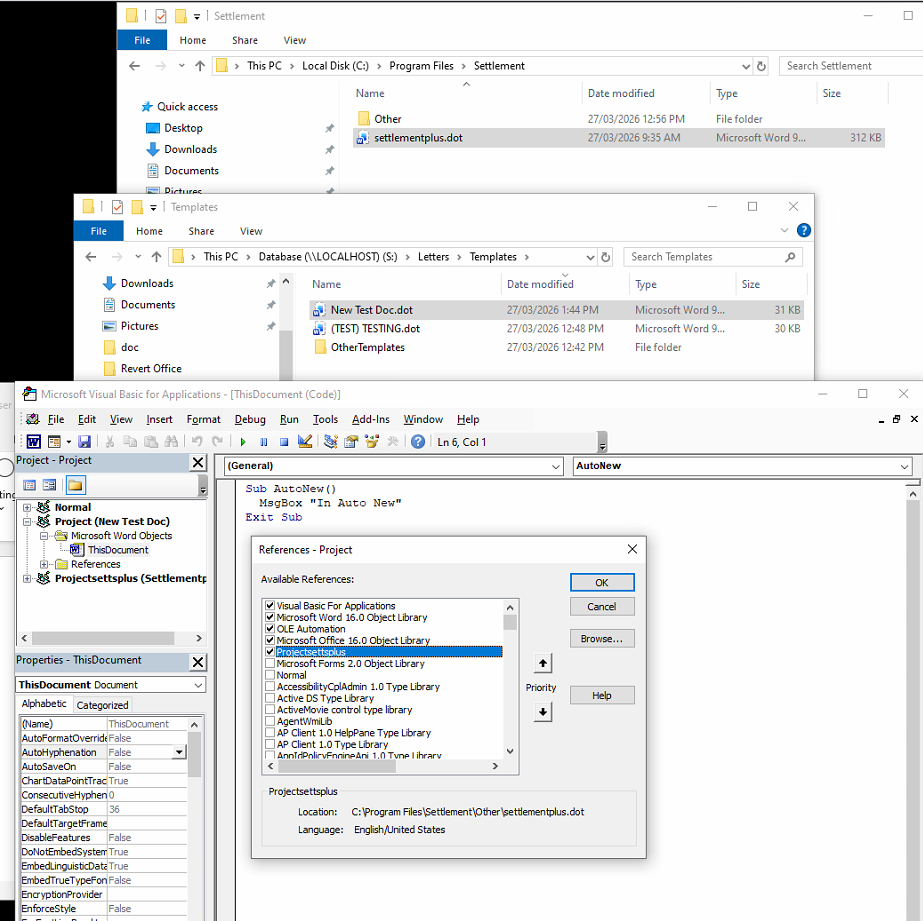Expand the Normal project node
Image resolution: width=923 pixels, height=921 pixels.
tap(27, 507)
